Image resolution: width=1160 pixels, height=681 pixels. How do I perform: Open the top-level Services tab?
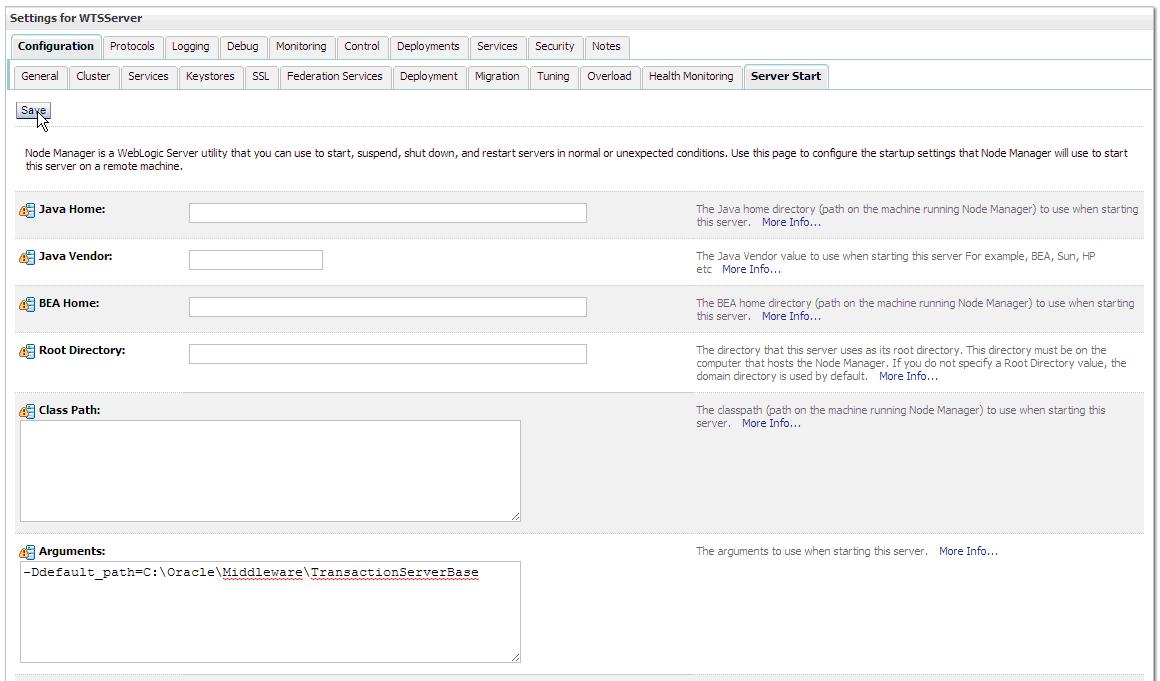(x=497, y=47)
